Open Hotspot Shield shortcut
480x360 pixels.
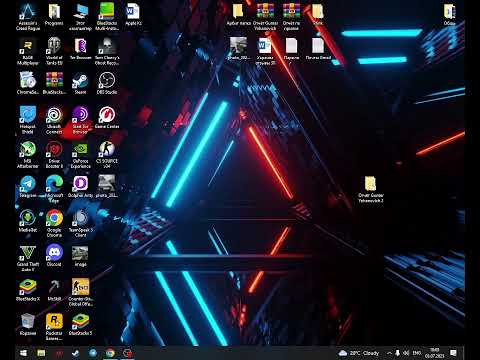(x=28, y=120)
